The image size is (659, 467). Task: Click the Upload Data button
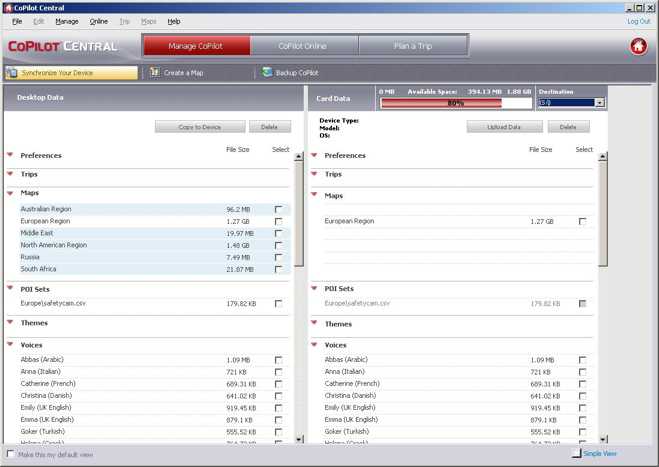504,127
